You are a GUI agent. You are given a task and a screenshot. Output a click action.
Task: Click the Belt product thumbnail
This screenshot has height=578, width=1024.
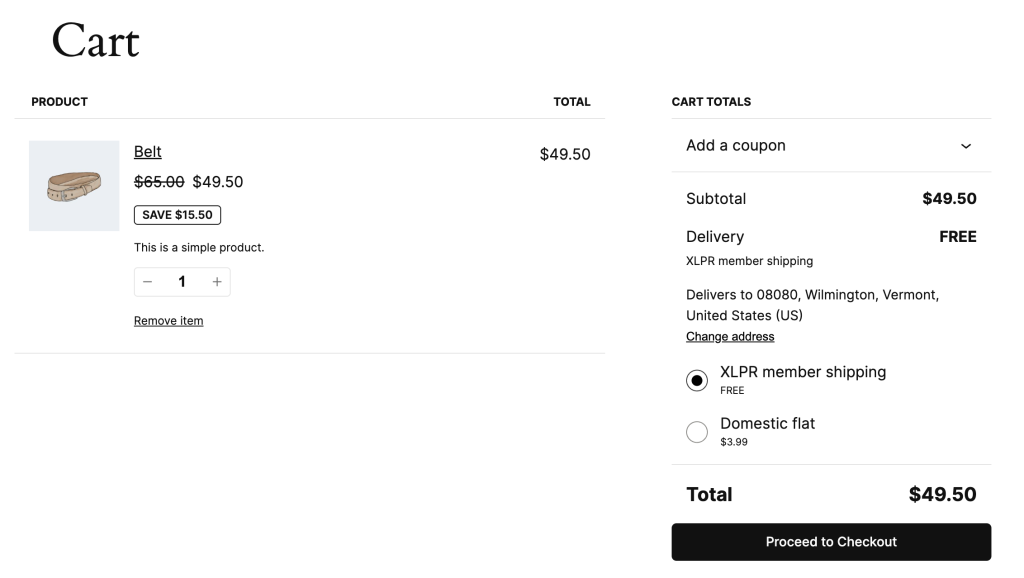click(74, 186)
